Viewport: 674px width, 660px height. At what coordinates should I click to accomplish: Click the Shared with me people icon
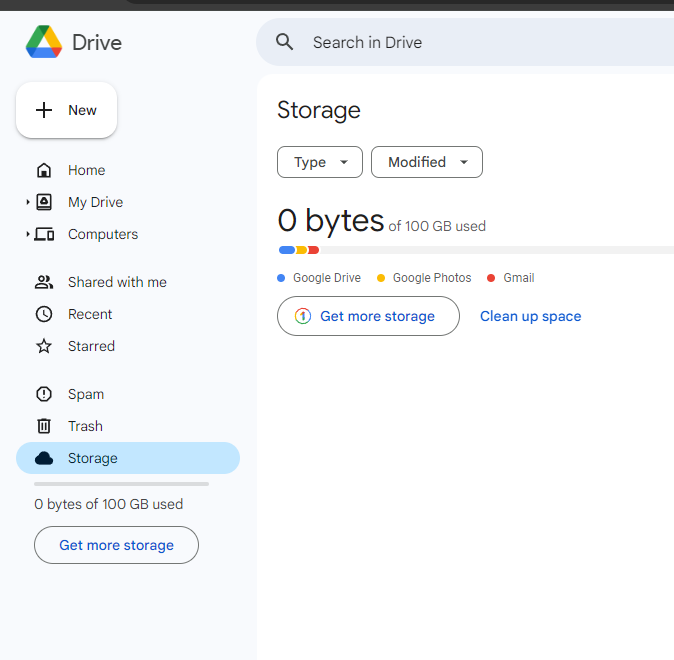click(44, 282)
